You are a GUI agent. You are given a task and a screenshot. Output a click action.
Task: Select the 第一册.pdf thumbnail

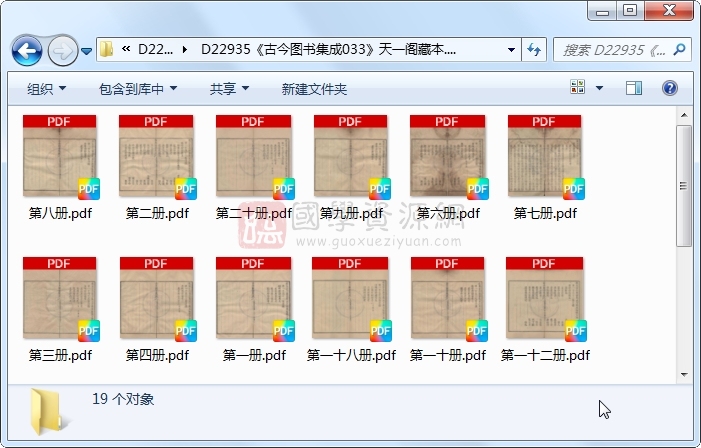[x=254, y=299]
